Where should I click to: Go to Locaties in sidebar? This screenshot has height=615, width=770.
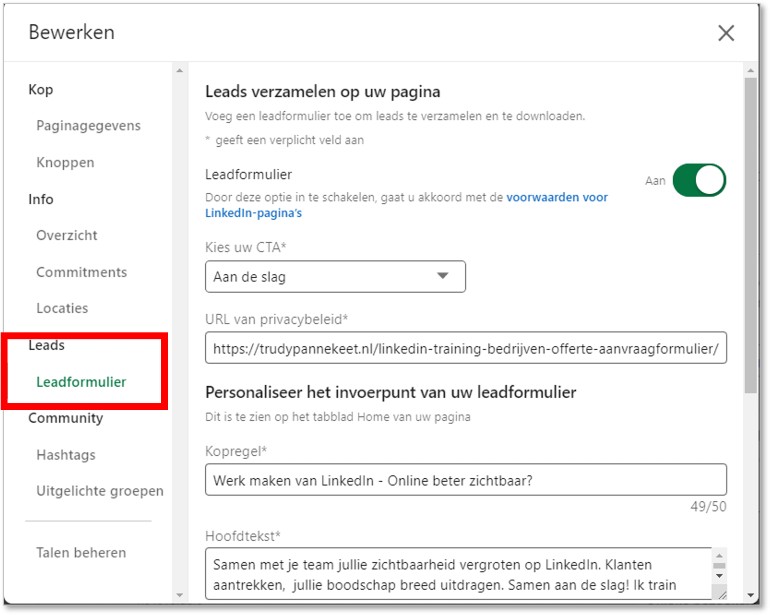[x=62, y=308]
